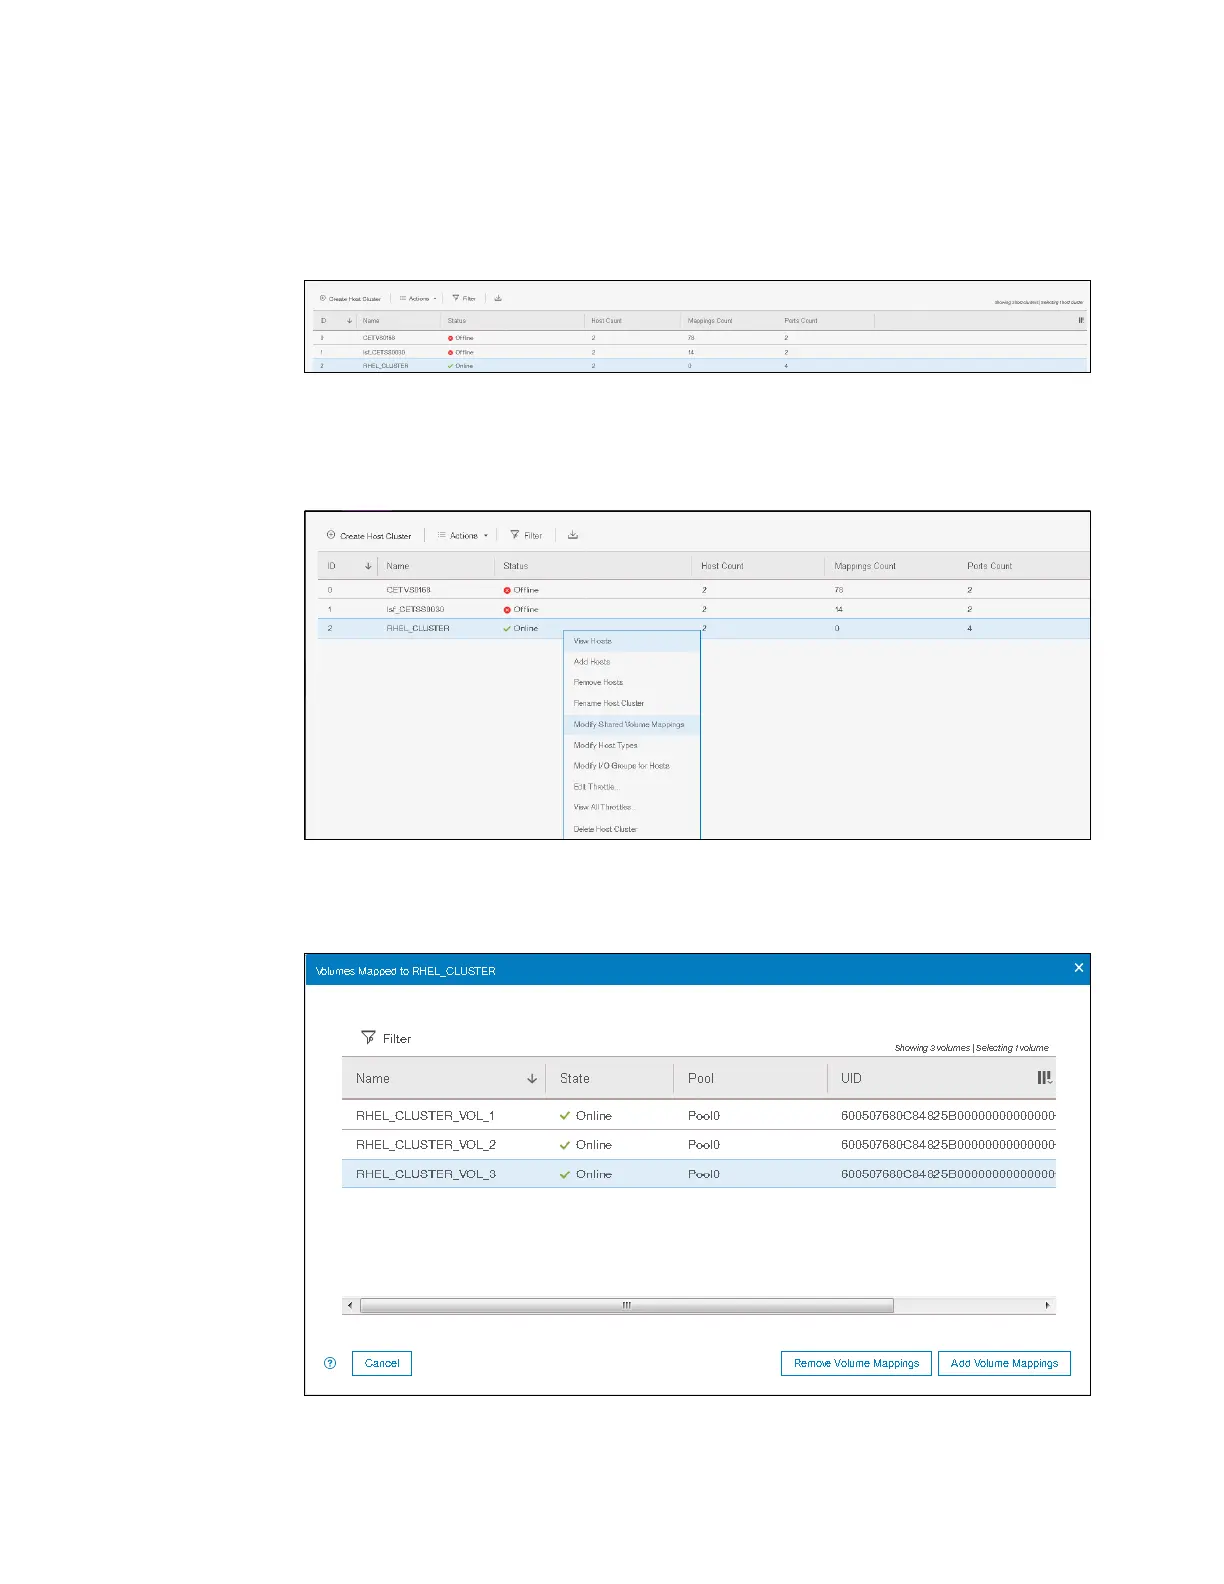Select RHEL_CLUSTER_VOL_2 volume row
This screenshot has height=1584, width=1224.
pos(699,1145)
